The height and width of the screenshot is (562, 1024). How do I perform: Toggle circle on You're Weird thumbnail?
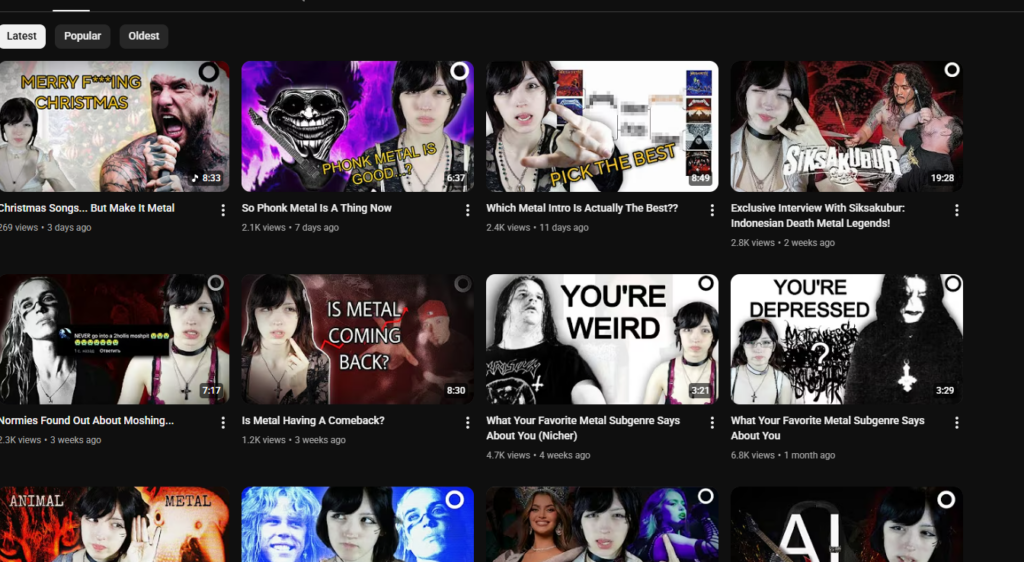[706, 284]
